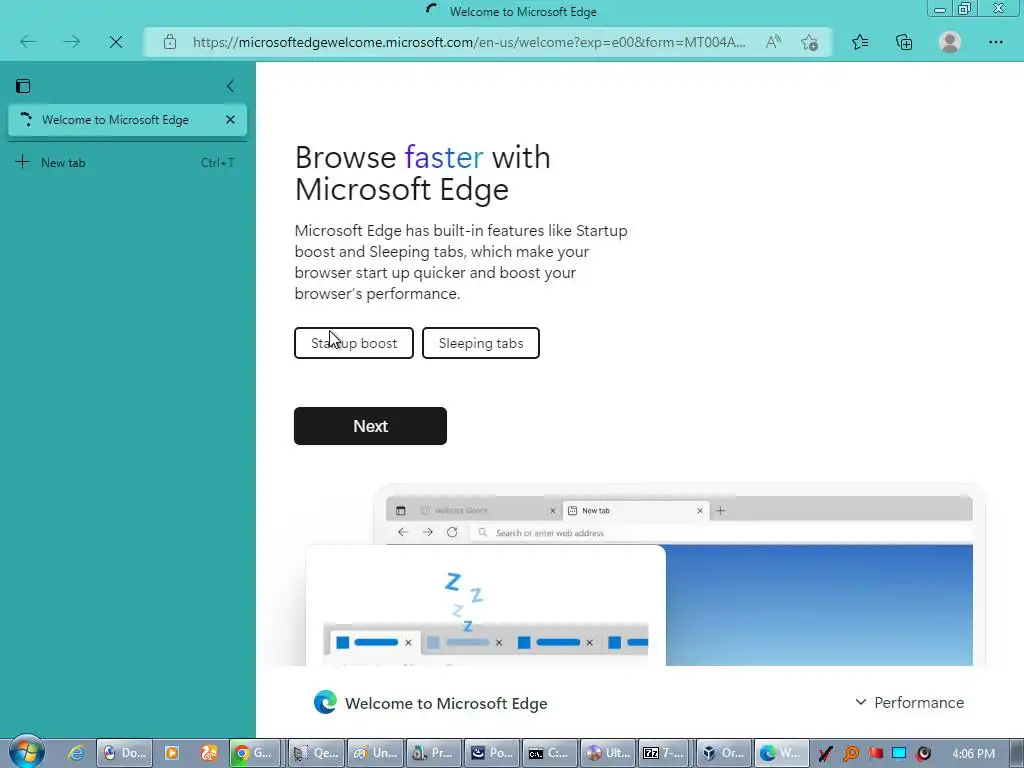Open the Favorites list

click(860, 42)
